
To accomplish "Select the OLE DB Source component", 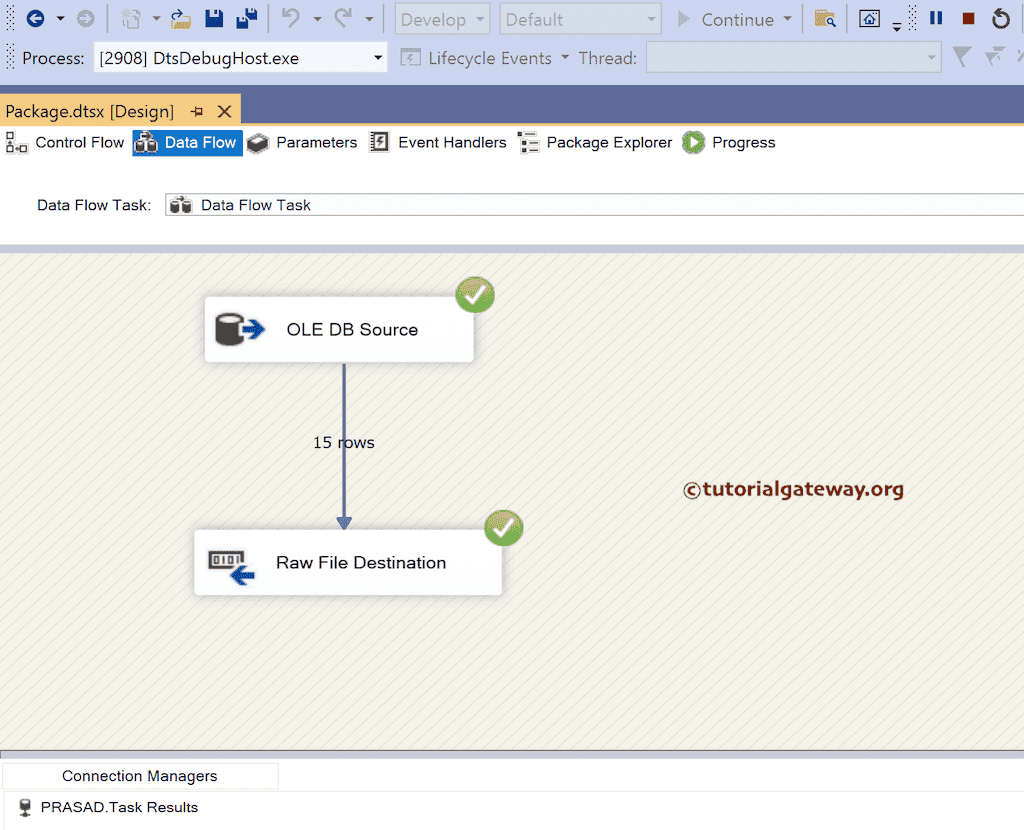I will [340, 330].
